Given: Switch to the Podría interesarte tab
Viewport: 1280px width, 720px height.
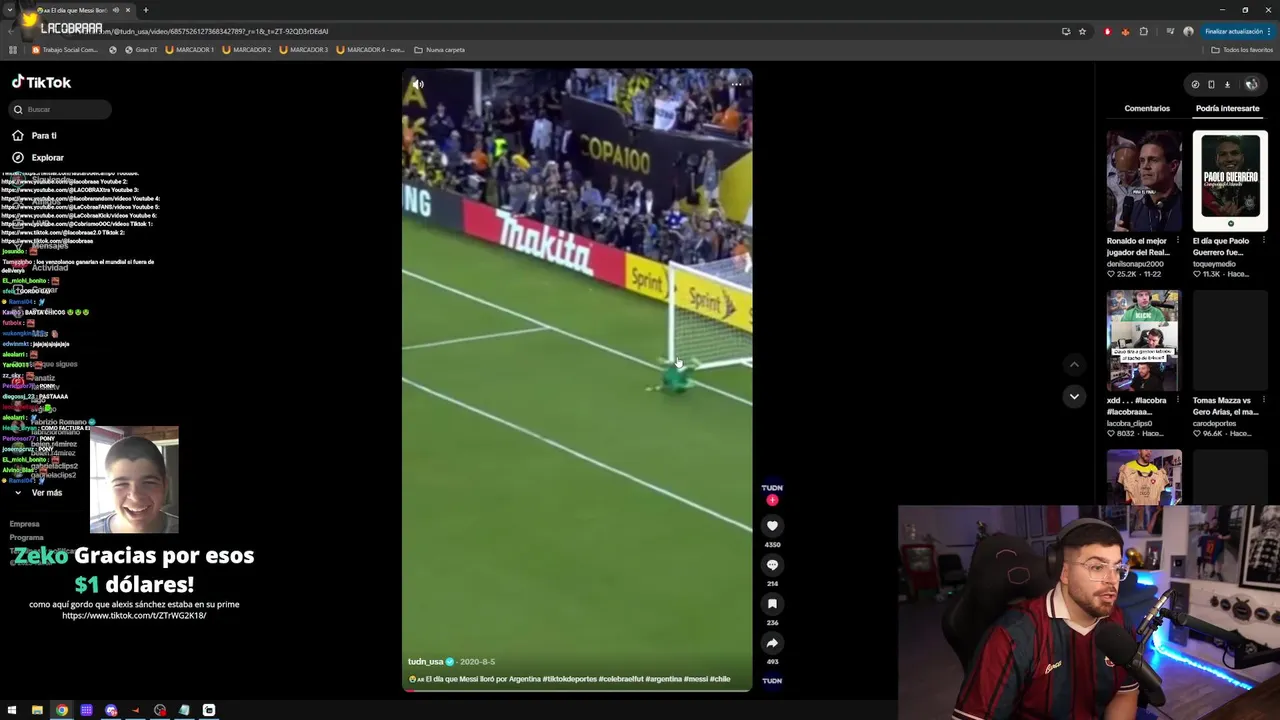Looking at the screenshot, I should click(1227, 108).
